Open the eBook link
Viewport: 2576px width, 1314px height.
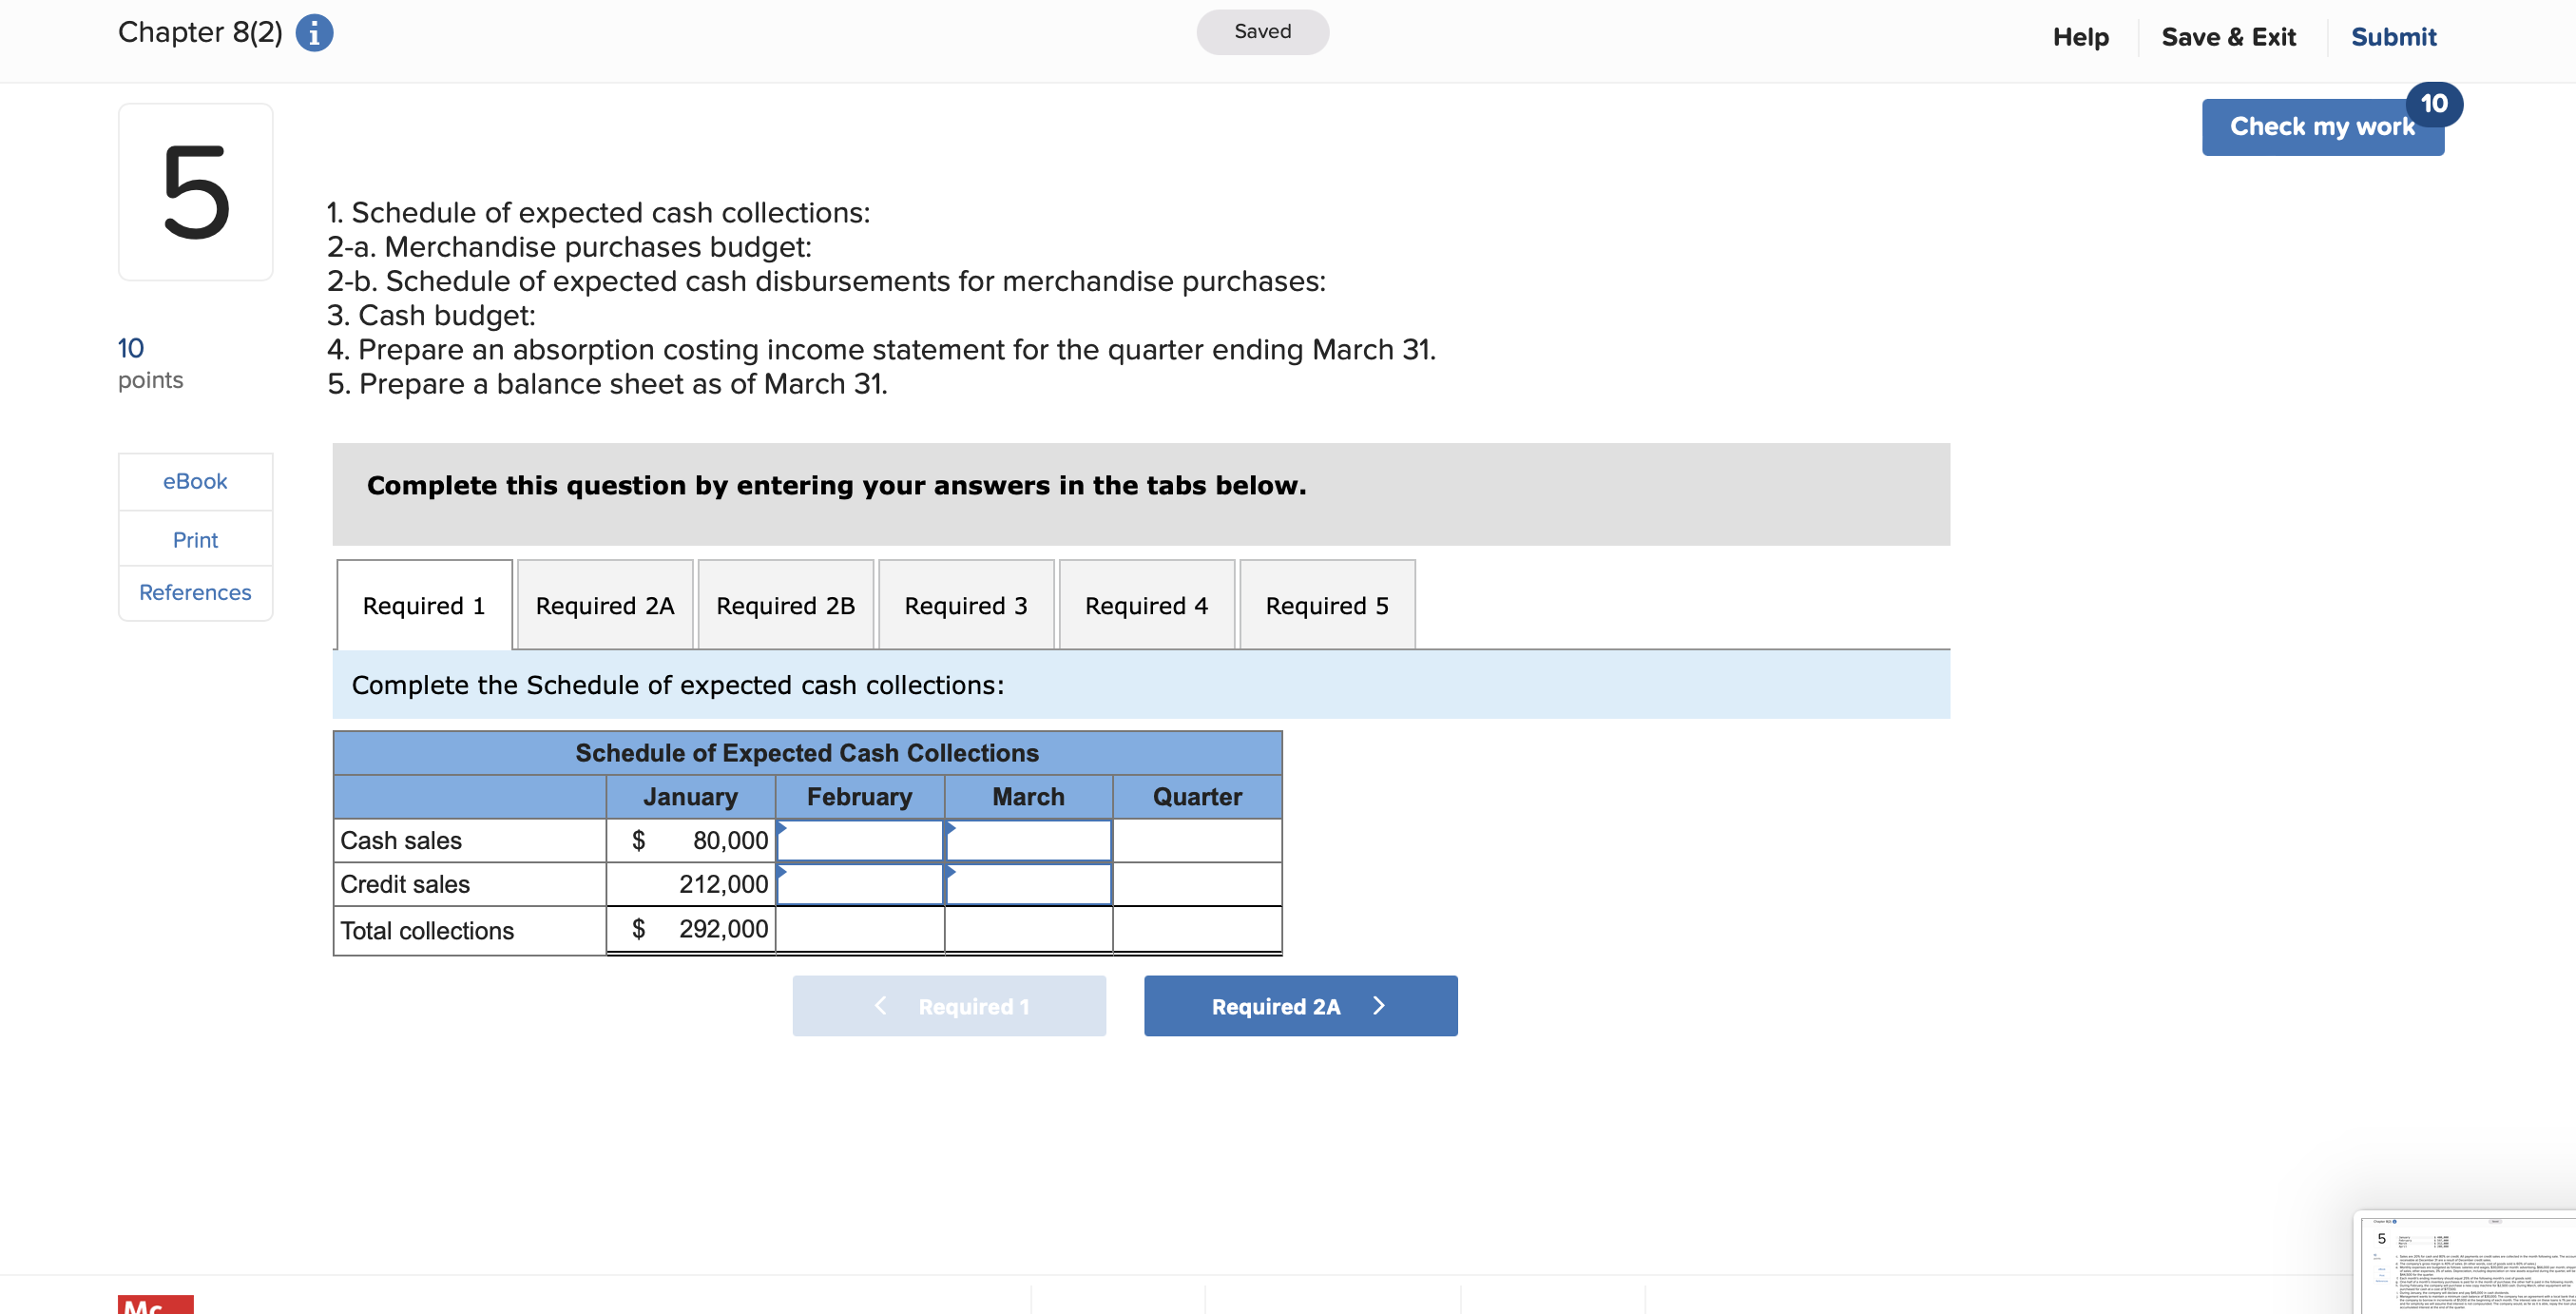coord(195,481)
